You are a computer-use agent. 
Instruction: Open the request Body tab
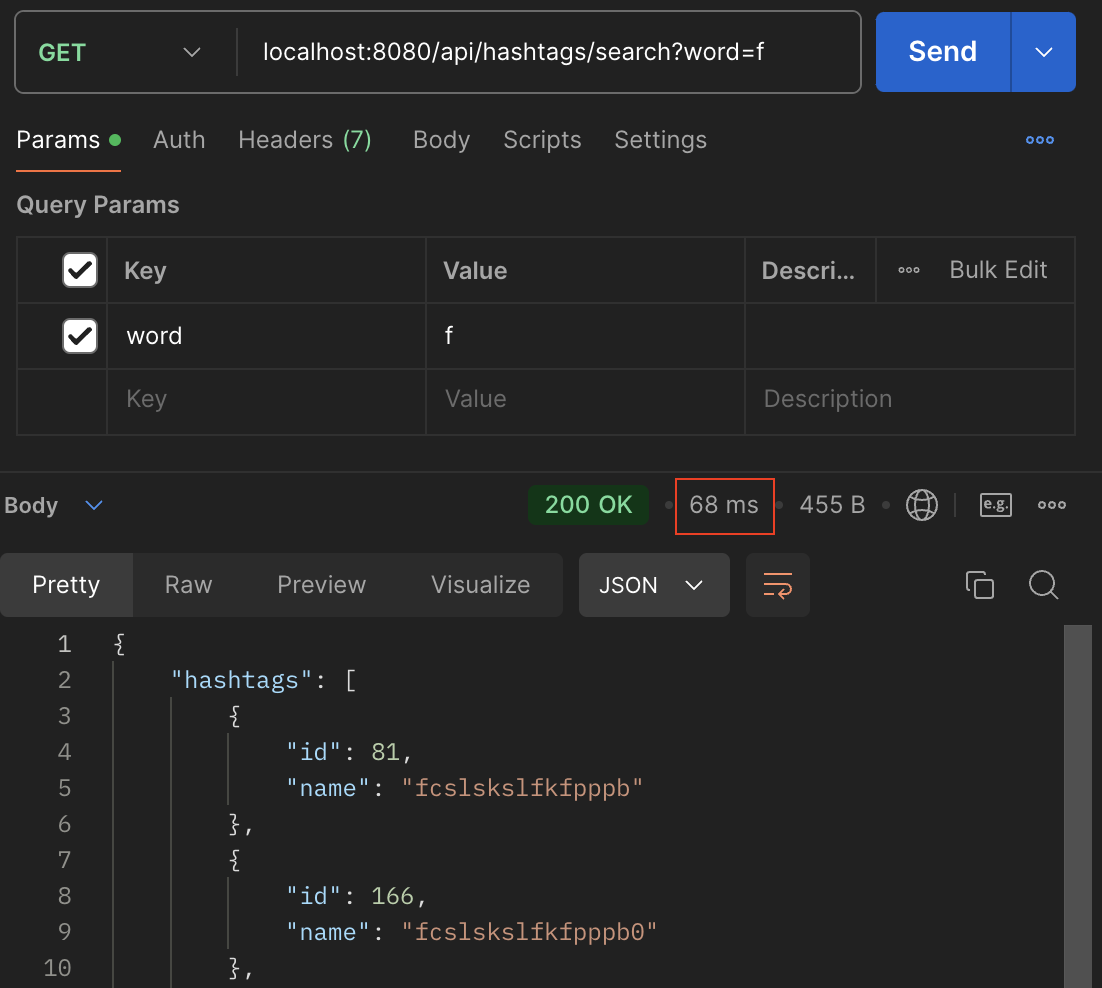pos(441,140)
